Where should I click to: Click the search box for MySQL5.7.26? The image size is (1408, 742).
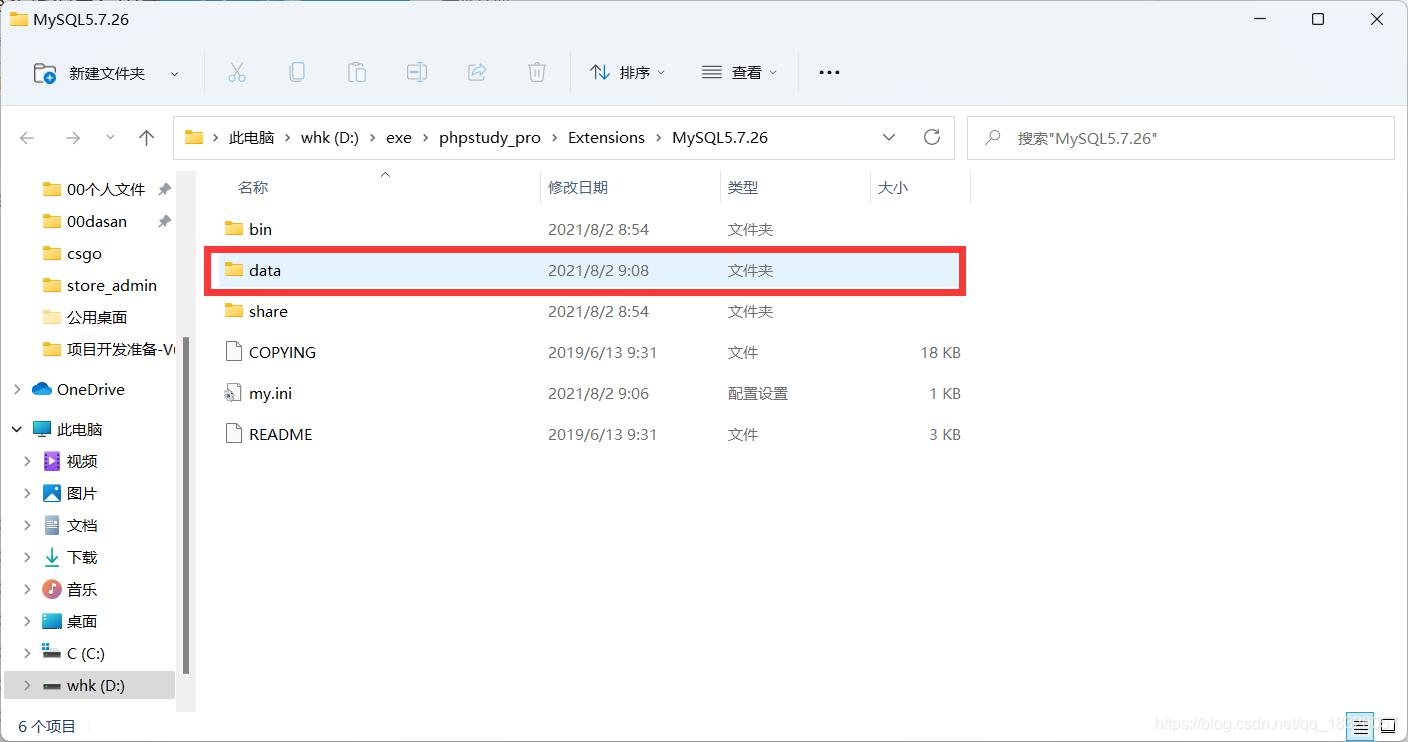coord(1180,138)
